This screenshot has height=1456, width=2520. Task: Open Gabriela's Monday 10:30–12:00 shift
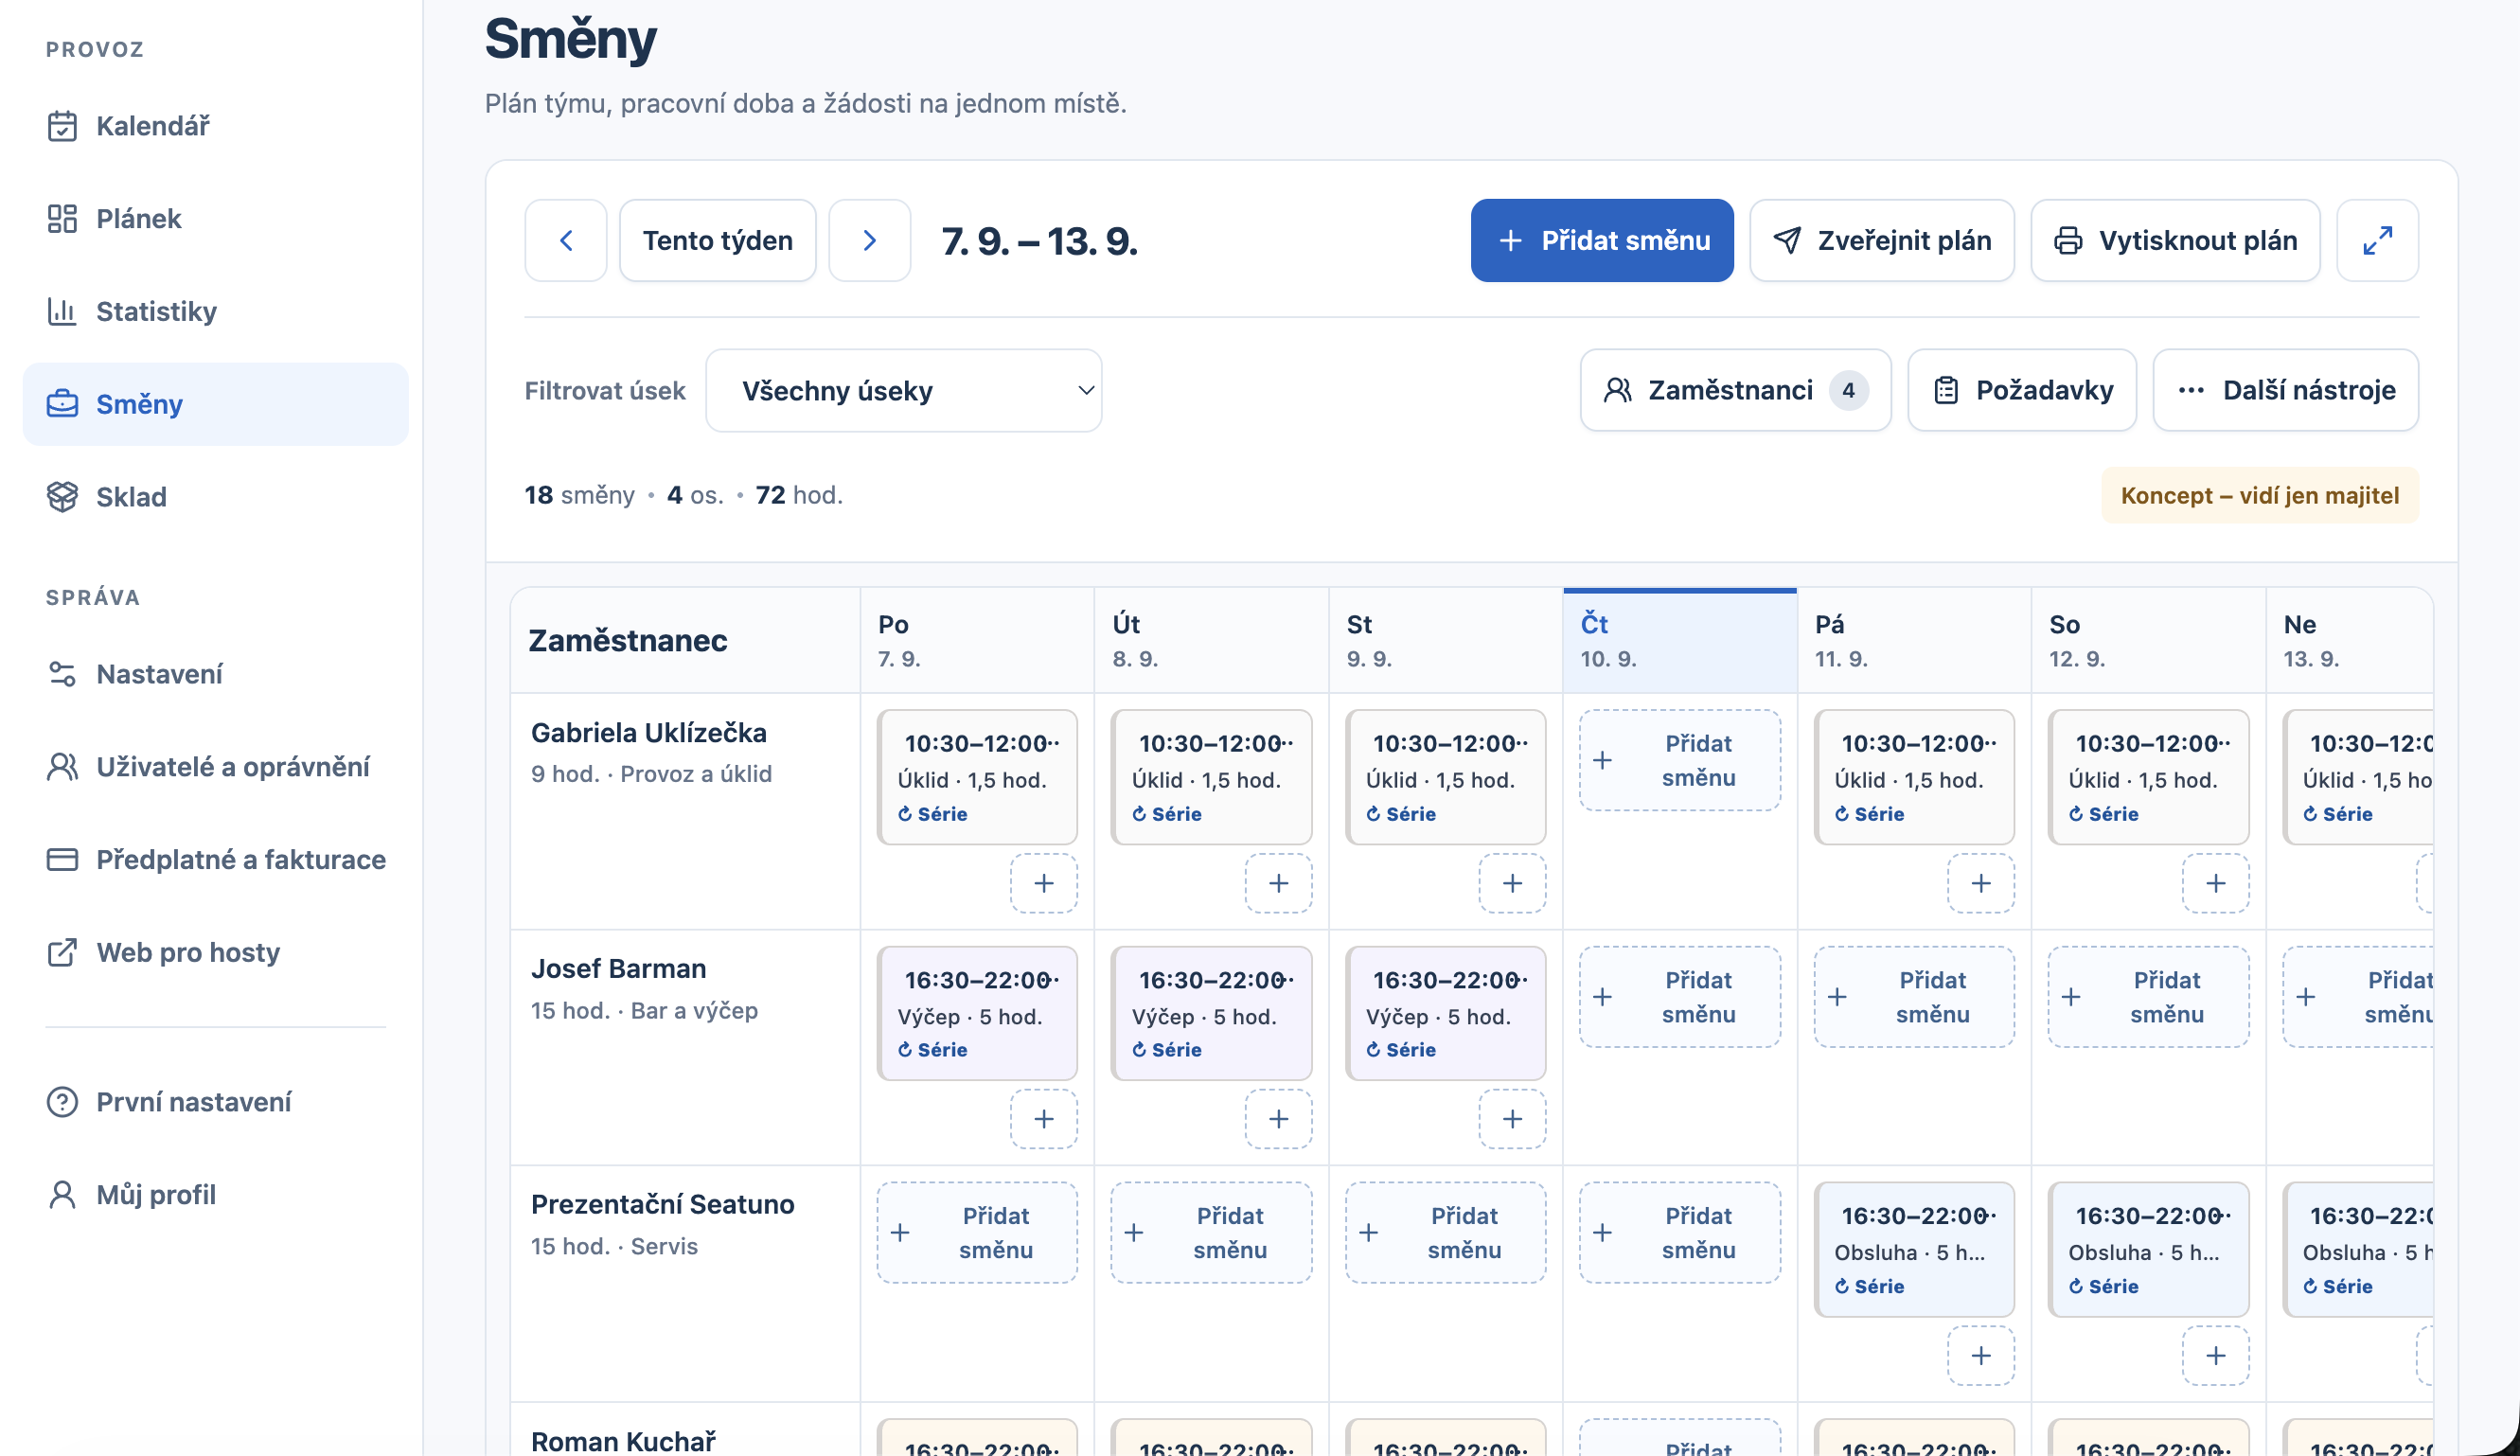coord(977,777)
